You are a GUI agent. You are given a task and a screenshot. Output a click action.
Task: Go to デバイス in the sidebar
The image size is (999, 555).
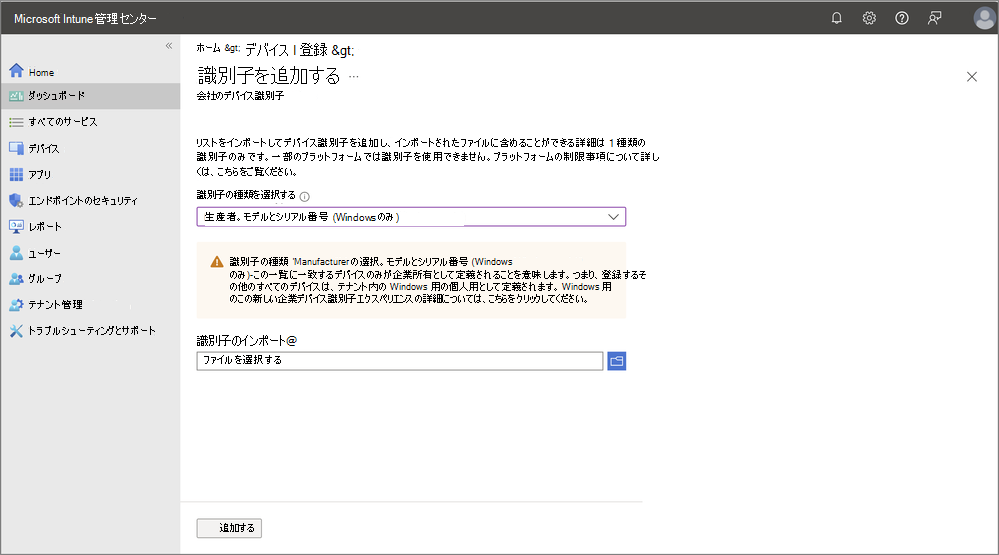(44, 148)
